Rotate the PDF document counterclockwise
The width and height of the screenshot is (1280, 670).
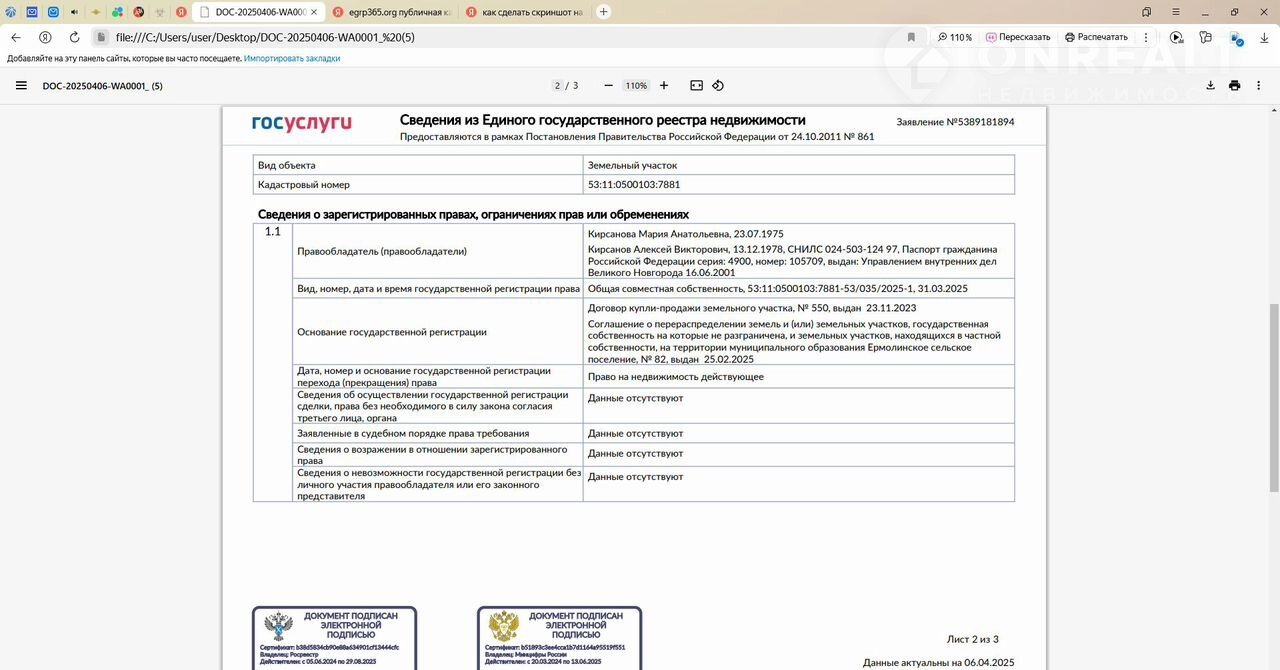point(718,86)
